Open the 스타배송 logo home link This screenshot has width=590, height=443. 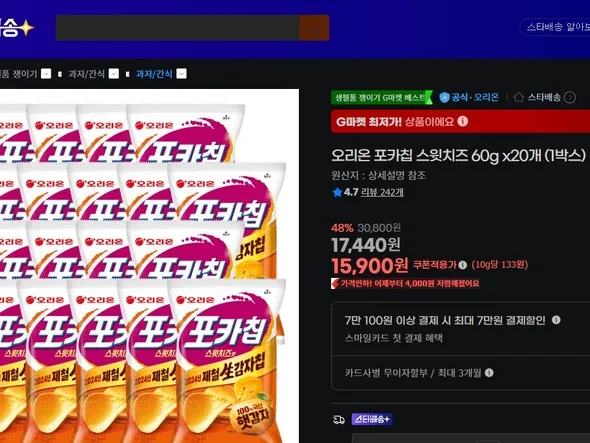point(17,28)
